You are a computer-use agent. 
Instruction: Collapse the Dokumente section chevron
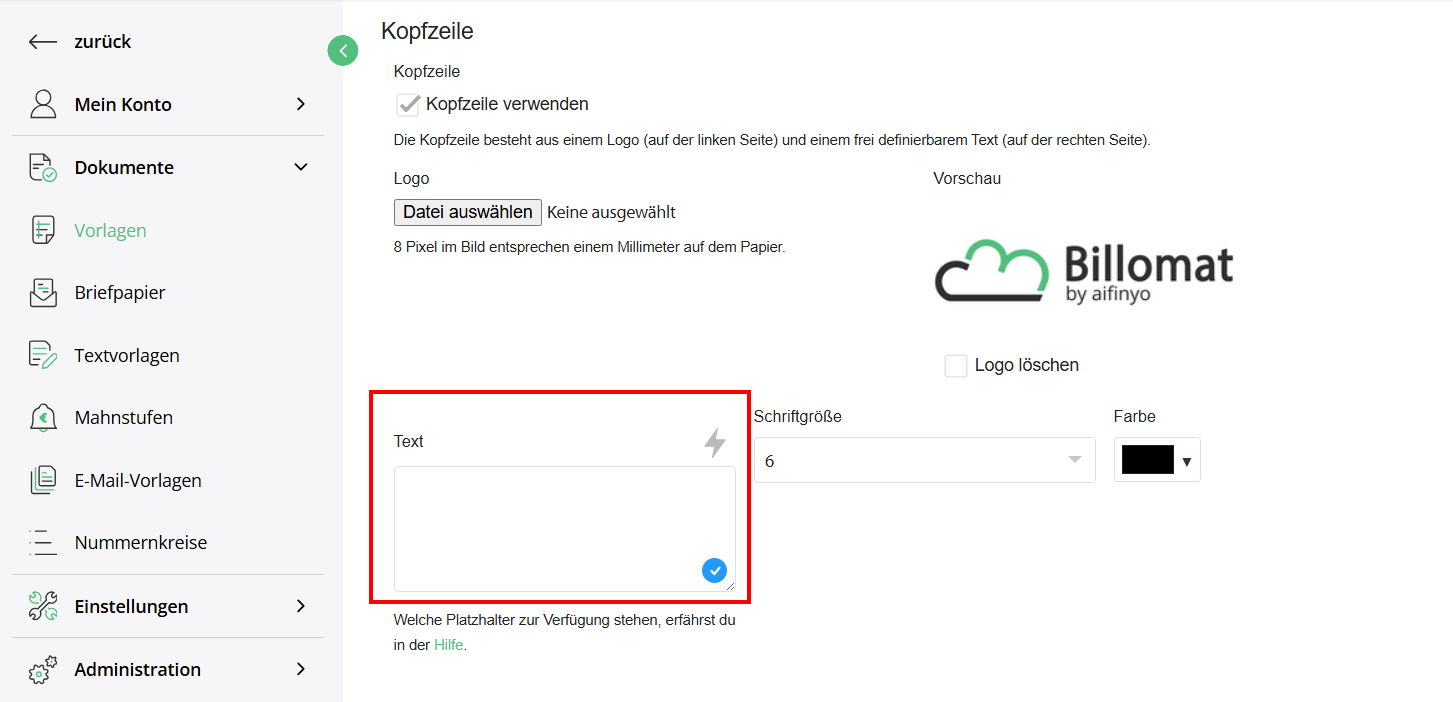pyautogui.click(x=301, y=167)
